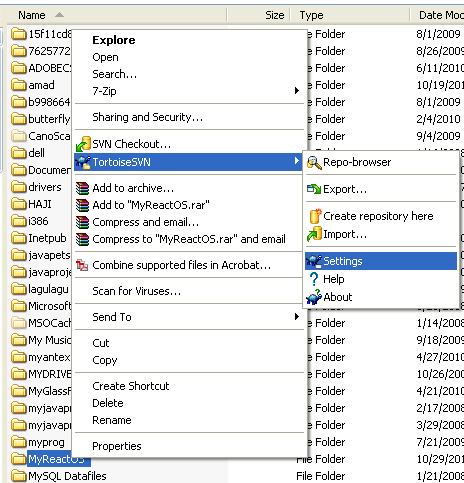Screen dimensions: 464x483
Task: Click the Acrobat PDF combine icon
Action: click(x=82, y=265)
